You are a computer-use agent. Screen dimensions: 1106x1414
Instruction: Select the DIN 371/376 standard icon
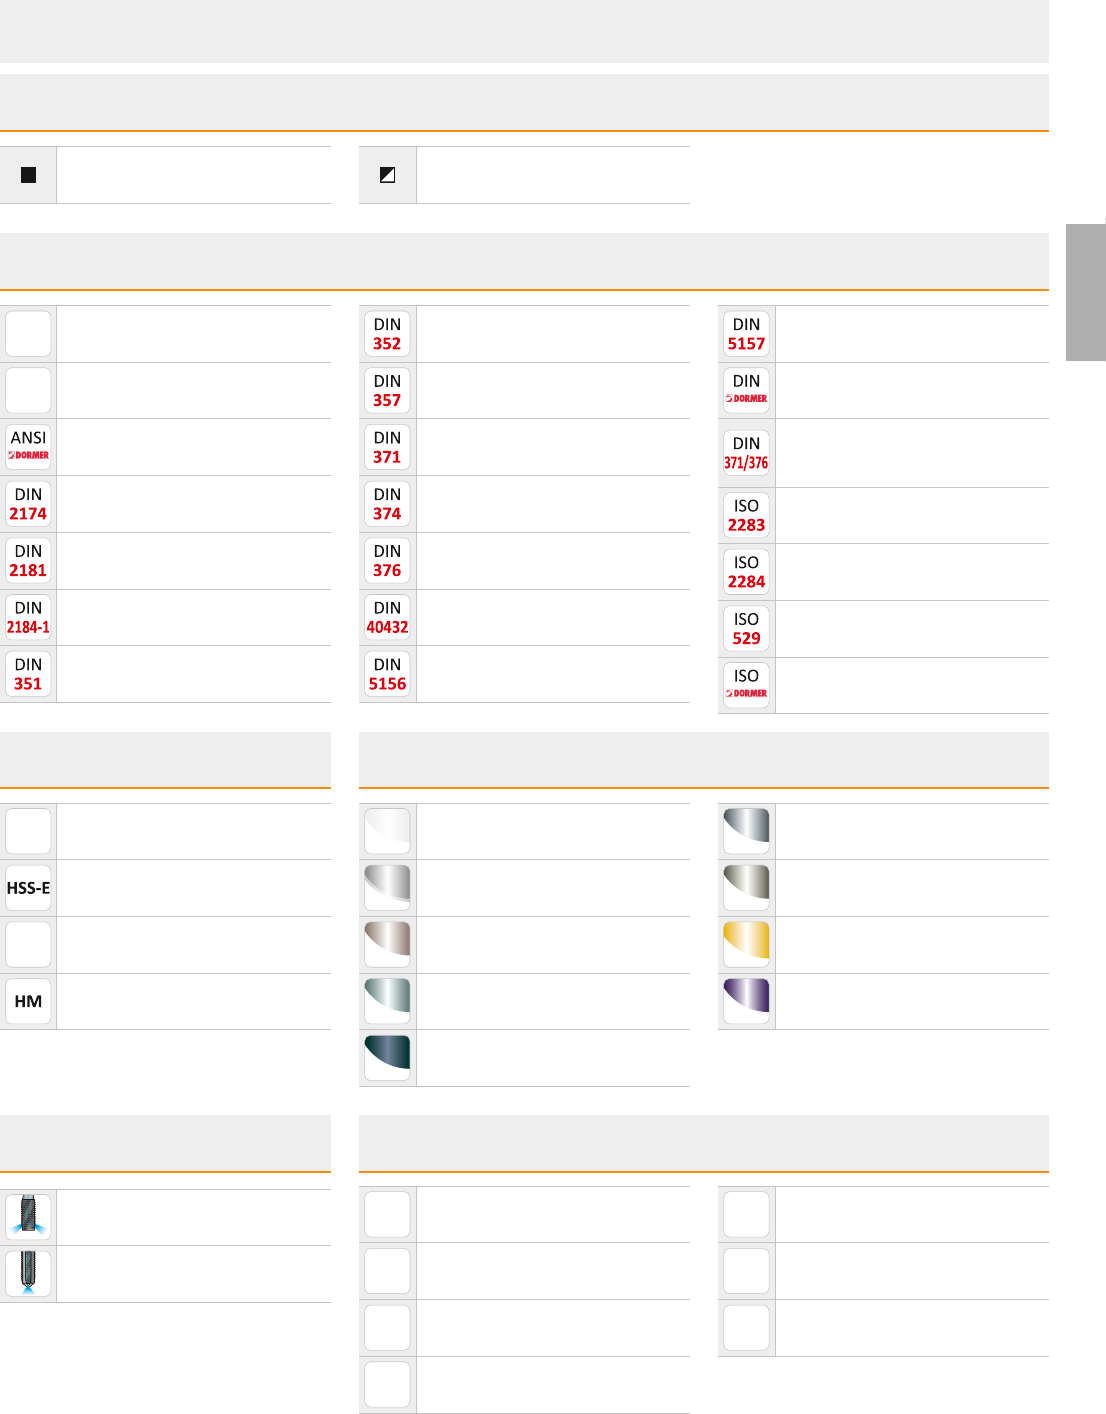pos(746,453)
